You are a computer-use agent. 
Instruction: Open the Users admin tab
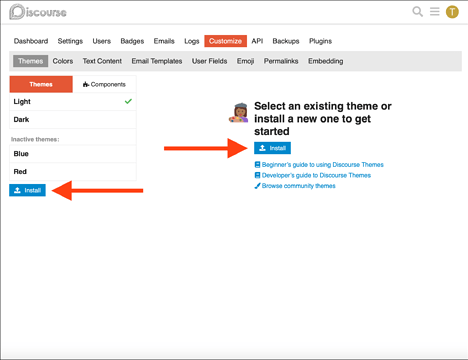pyautogui.click(x=102, y=41)
